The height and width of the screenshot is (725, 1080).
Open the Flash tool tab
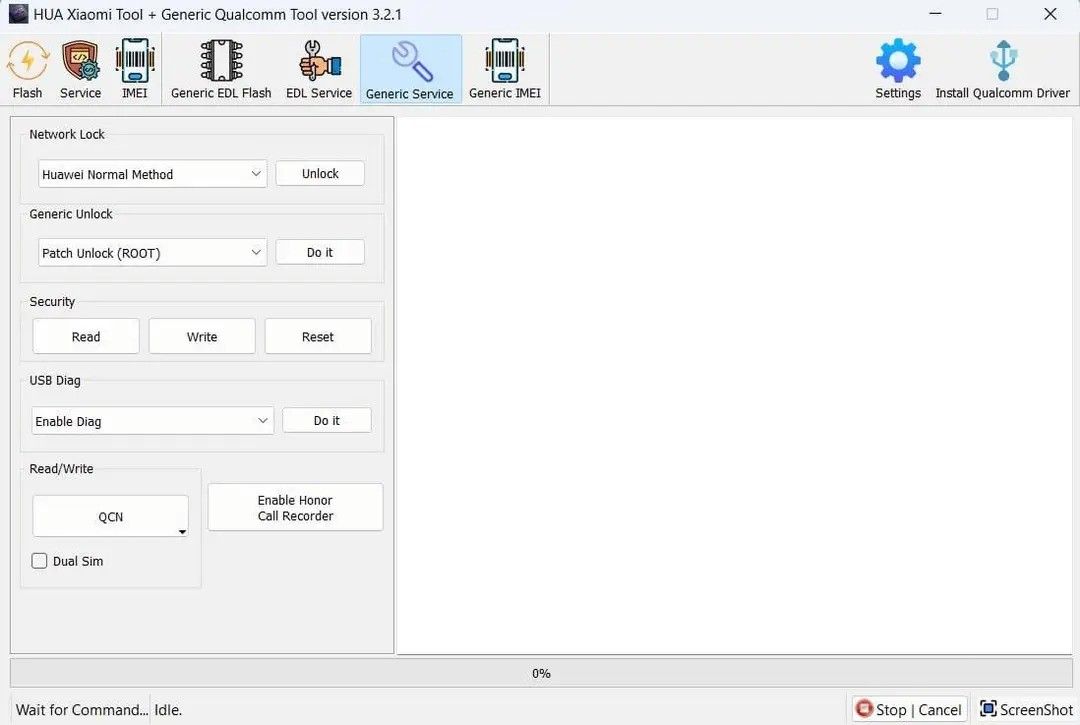pyautogui.click(x=28, y=70)
